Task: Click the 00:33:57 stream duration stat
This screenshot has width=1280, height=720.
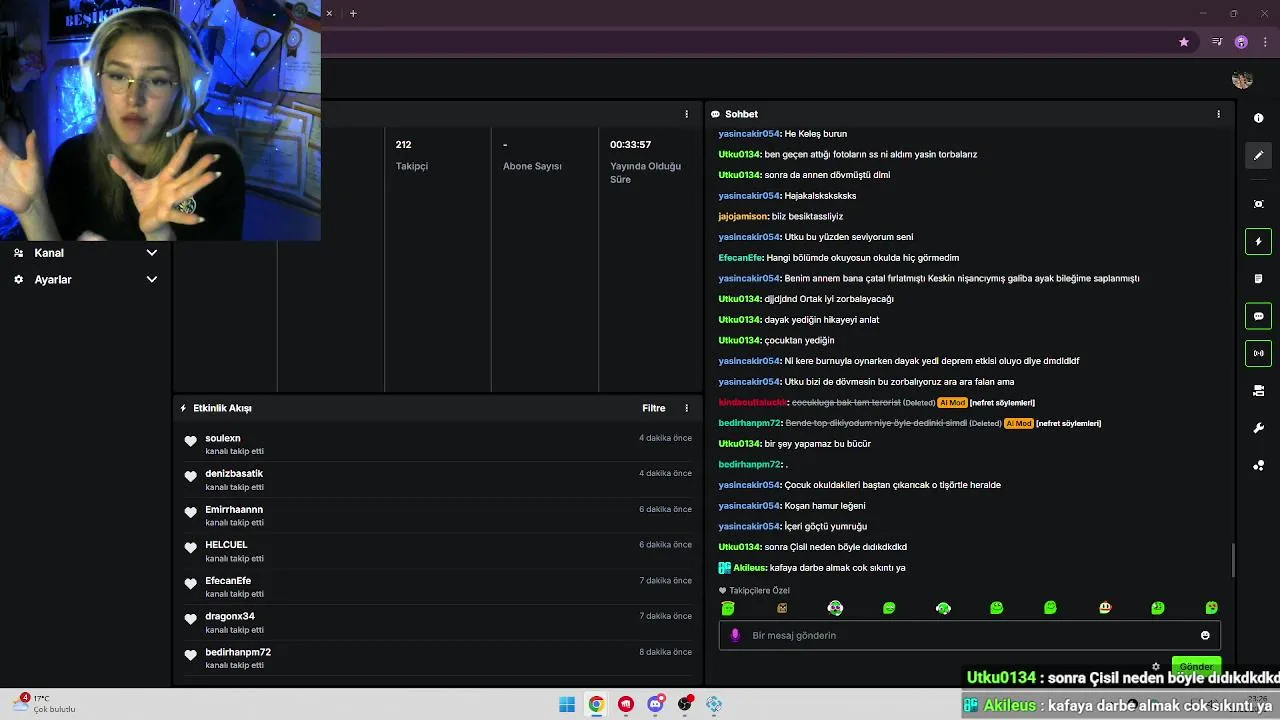Action: click(646, 161)
